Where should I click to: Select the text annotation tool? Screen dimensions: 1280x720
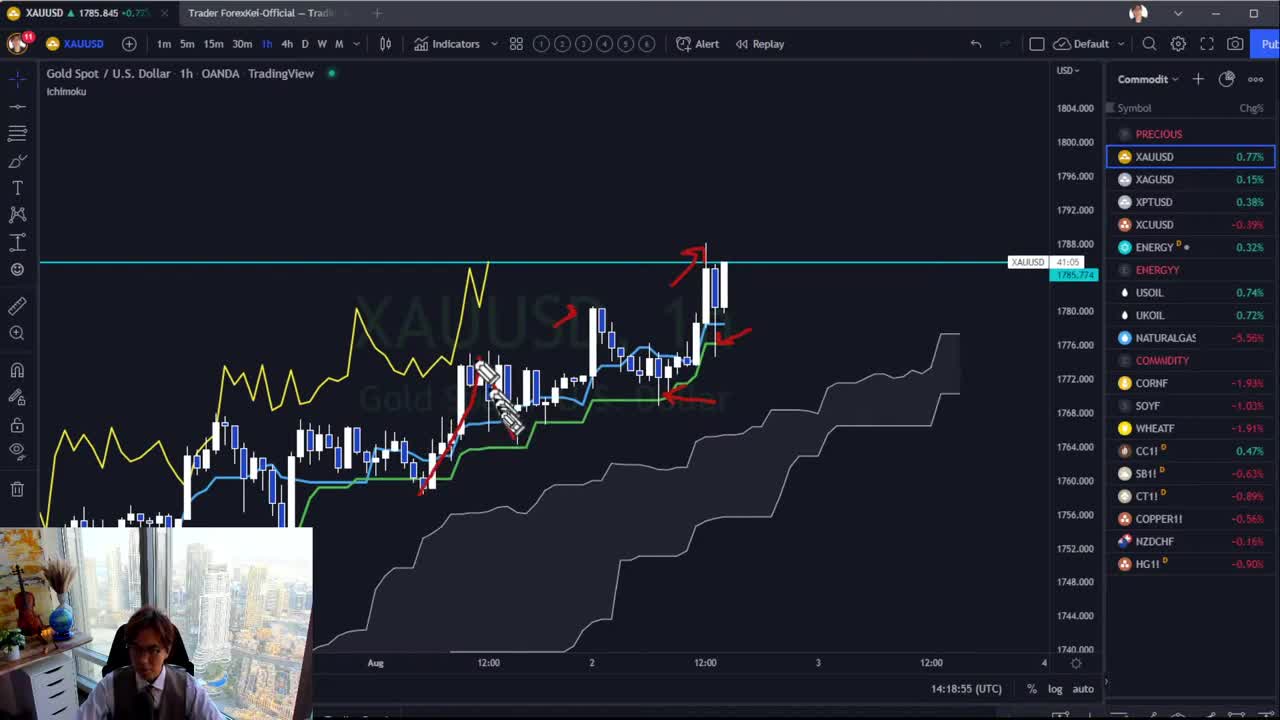pos(17,188)
